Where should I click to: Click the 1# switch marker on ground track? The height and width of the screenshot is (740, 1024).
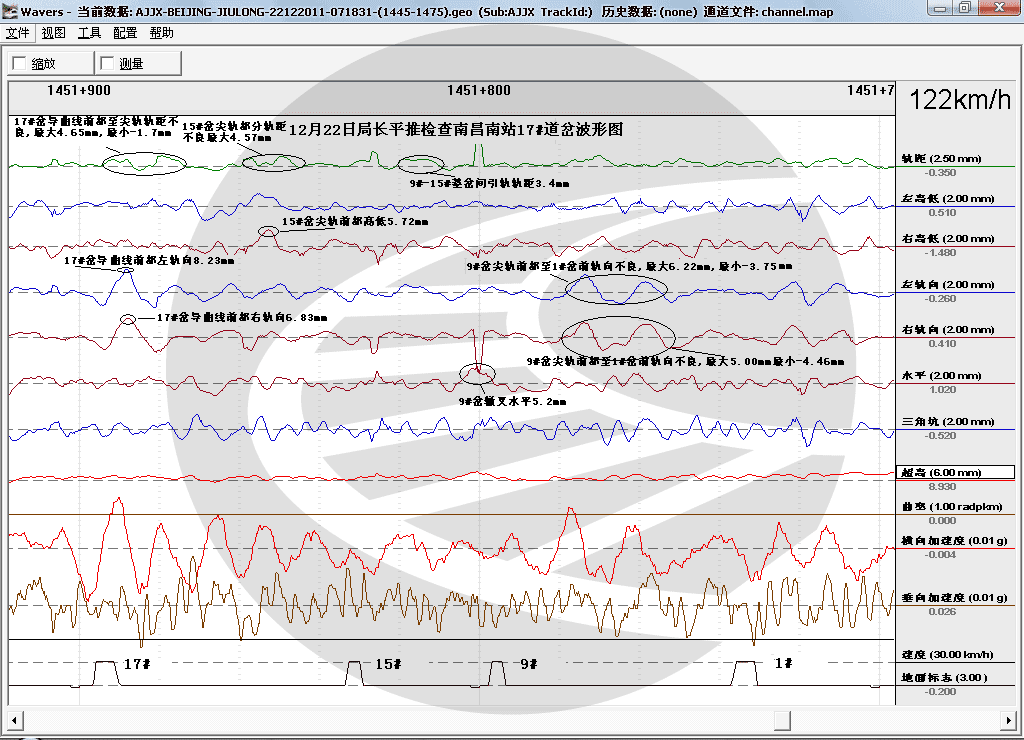783,664
